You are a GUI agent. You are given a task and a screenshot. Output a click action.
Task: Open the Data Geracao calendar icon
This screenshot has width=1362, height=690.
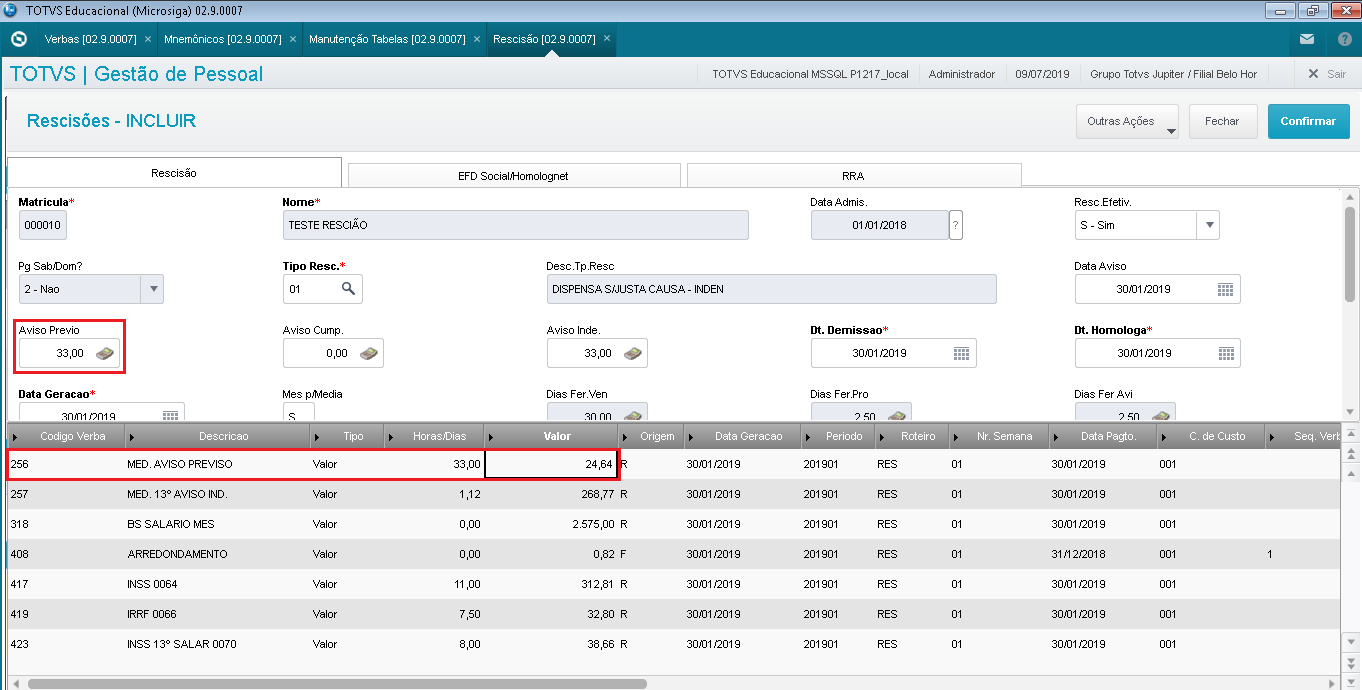169,415
